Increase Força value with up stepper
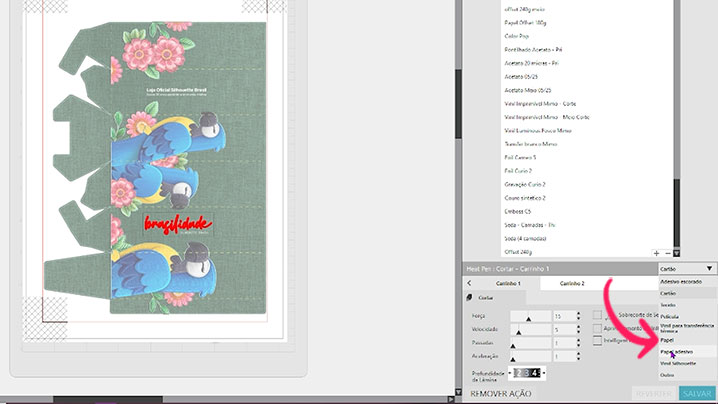Image resolution: width=718 pixels, height=404 pixels. 578,314
